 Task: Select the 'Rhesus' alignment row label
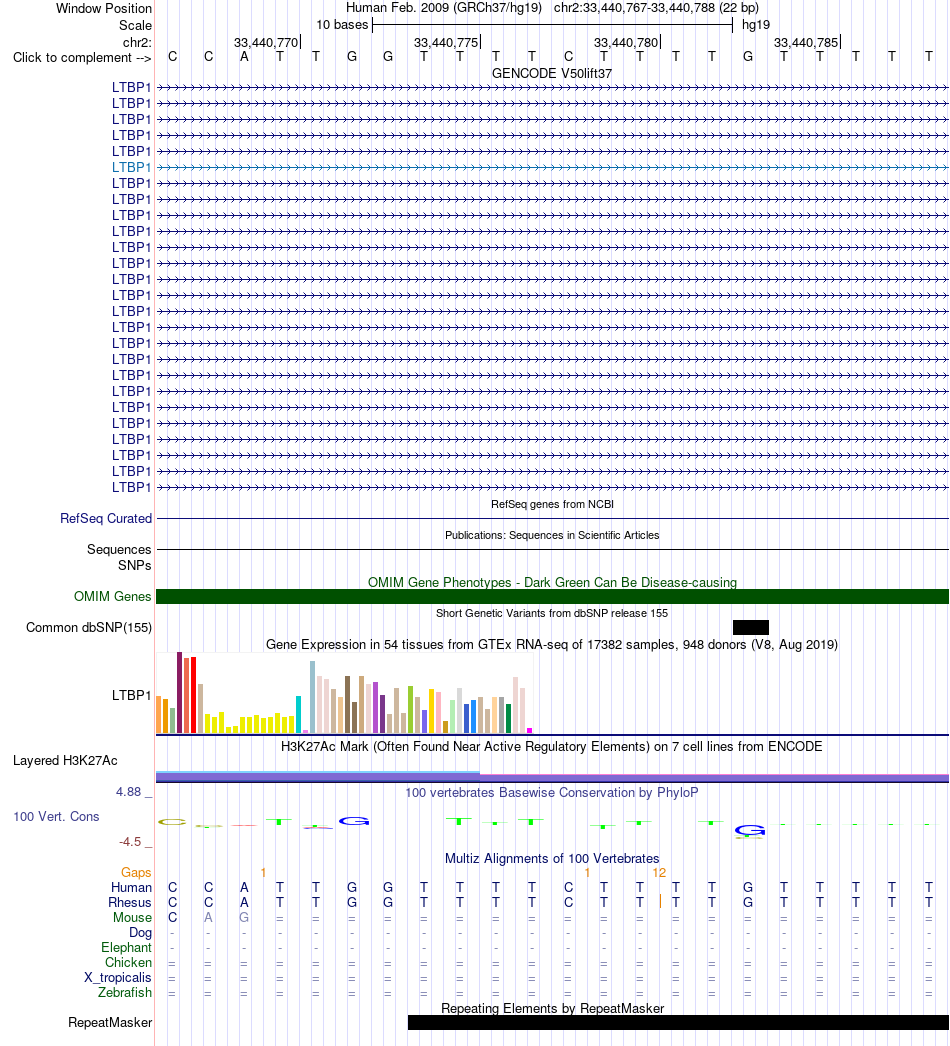pyautogui.click(x=130, y=903)
